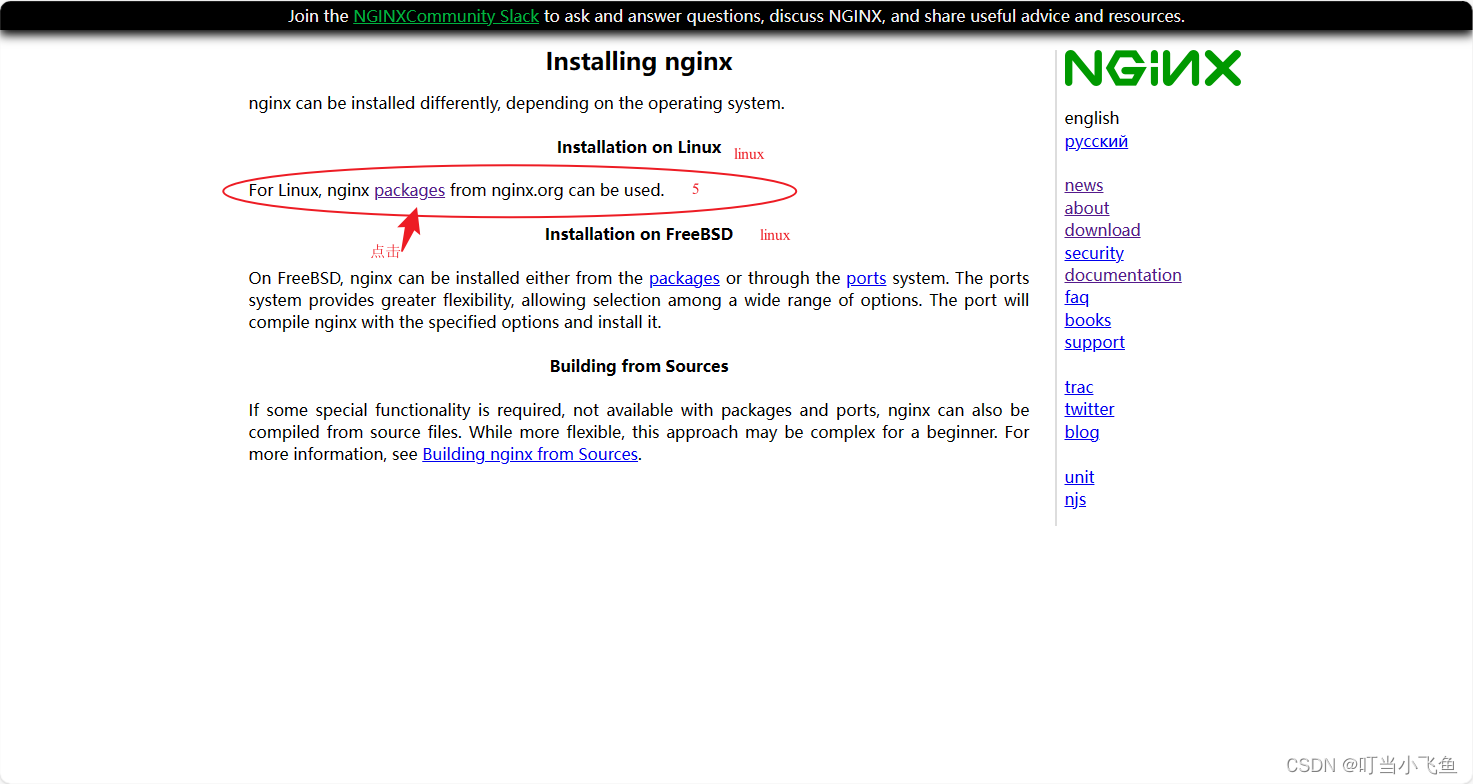Open the unit project page
1473x784 pixels.
coord(1079,477)
